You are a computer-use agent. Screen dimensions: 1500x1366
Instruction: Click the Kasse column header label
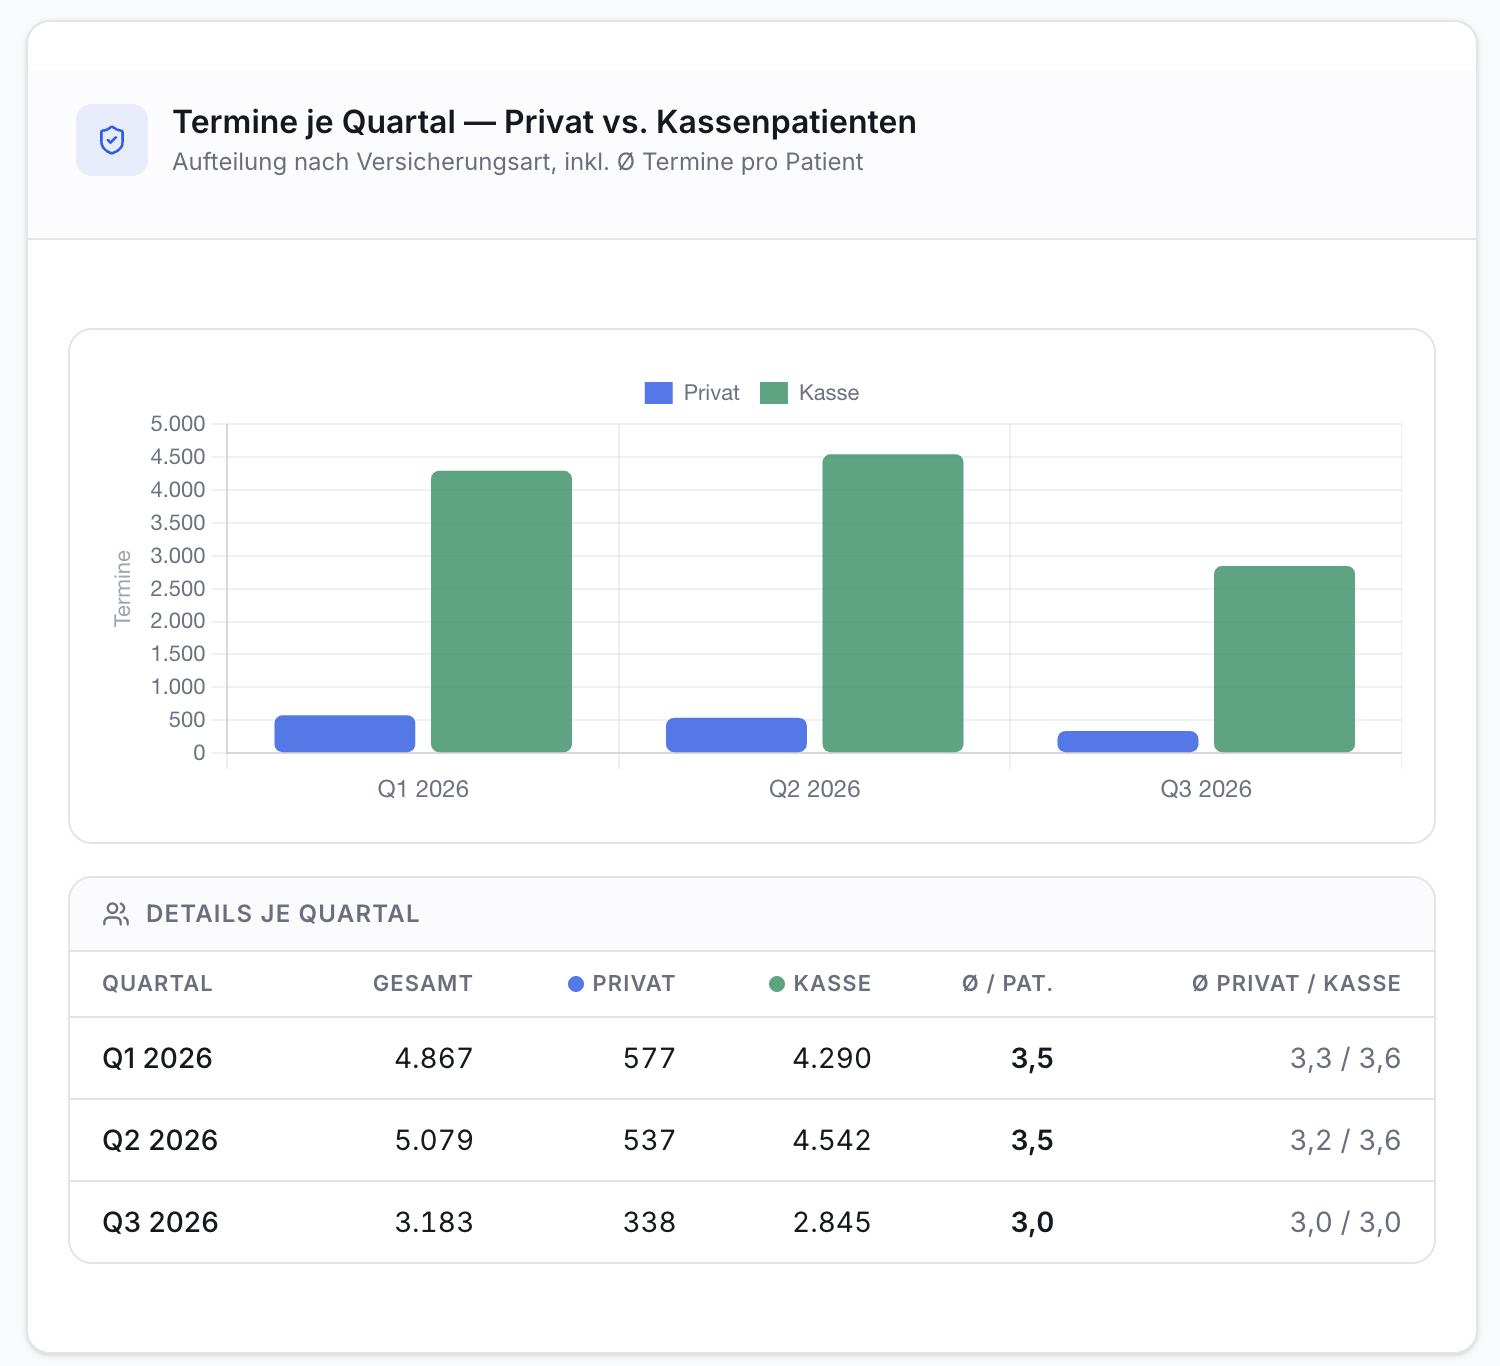832,984
